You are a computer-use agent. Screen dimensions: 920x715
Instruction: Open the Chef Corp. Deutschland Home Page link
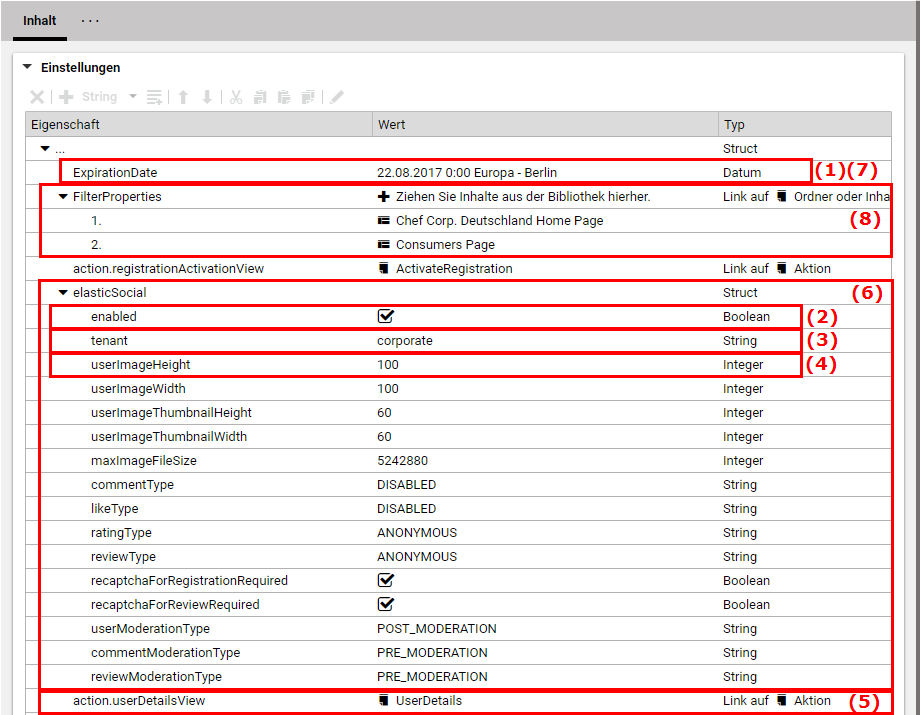pos(498,220)
